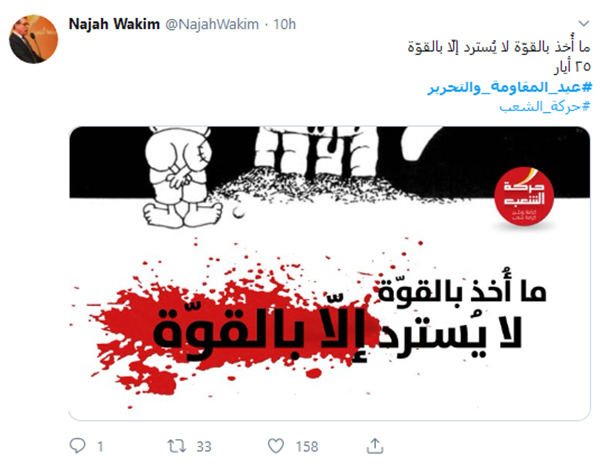Click the reply speech bubble icon
Image resolution: width=600 pixels, height=465 pixels.
[x=77, y=445]
